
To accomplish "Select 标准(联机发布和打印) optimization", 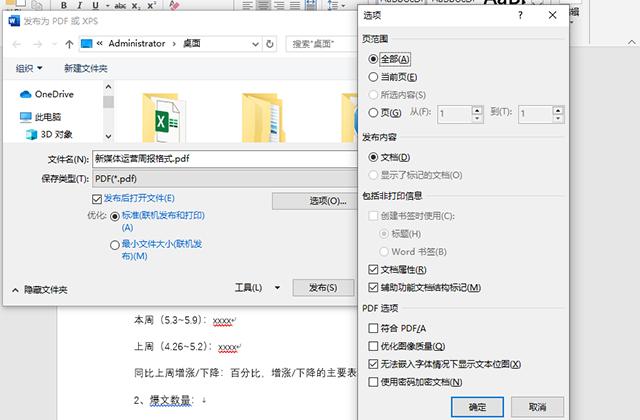I will (x=115, y=216).
